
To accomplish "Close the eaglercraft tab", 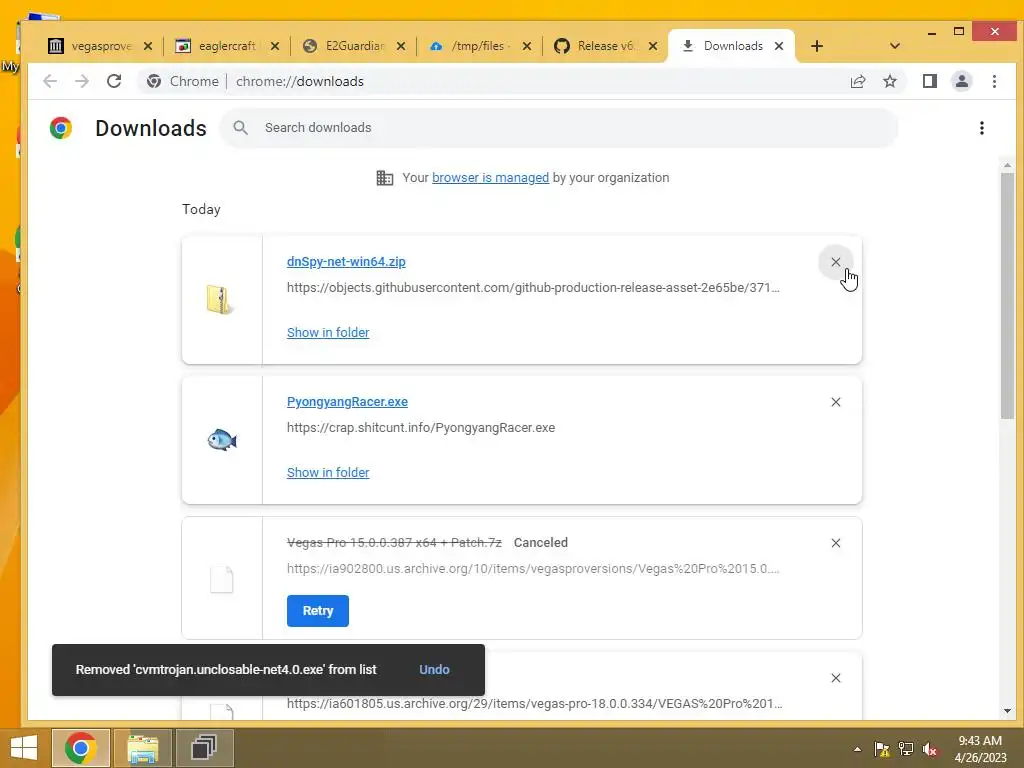I will [x=274, y=46].
